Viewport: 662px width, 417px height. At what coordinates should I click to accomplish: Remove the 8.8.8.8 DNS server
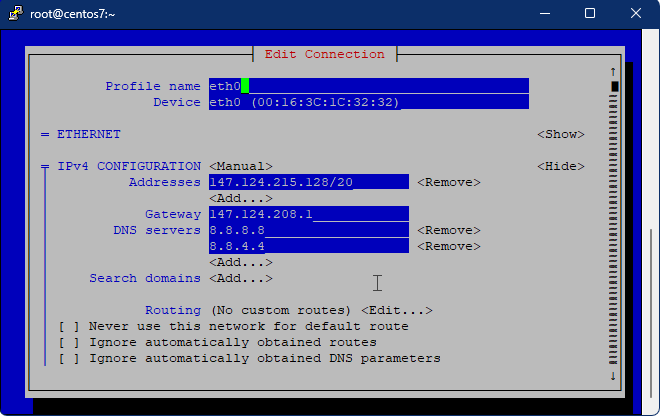click(448, 230)
